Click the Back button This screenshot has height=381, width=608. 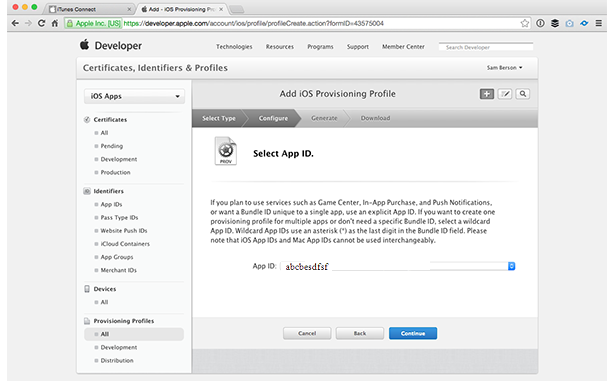360,333
